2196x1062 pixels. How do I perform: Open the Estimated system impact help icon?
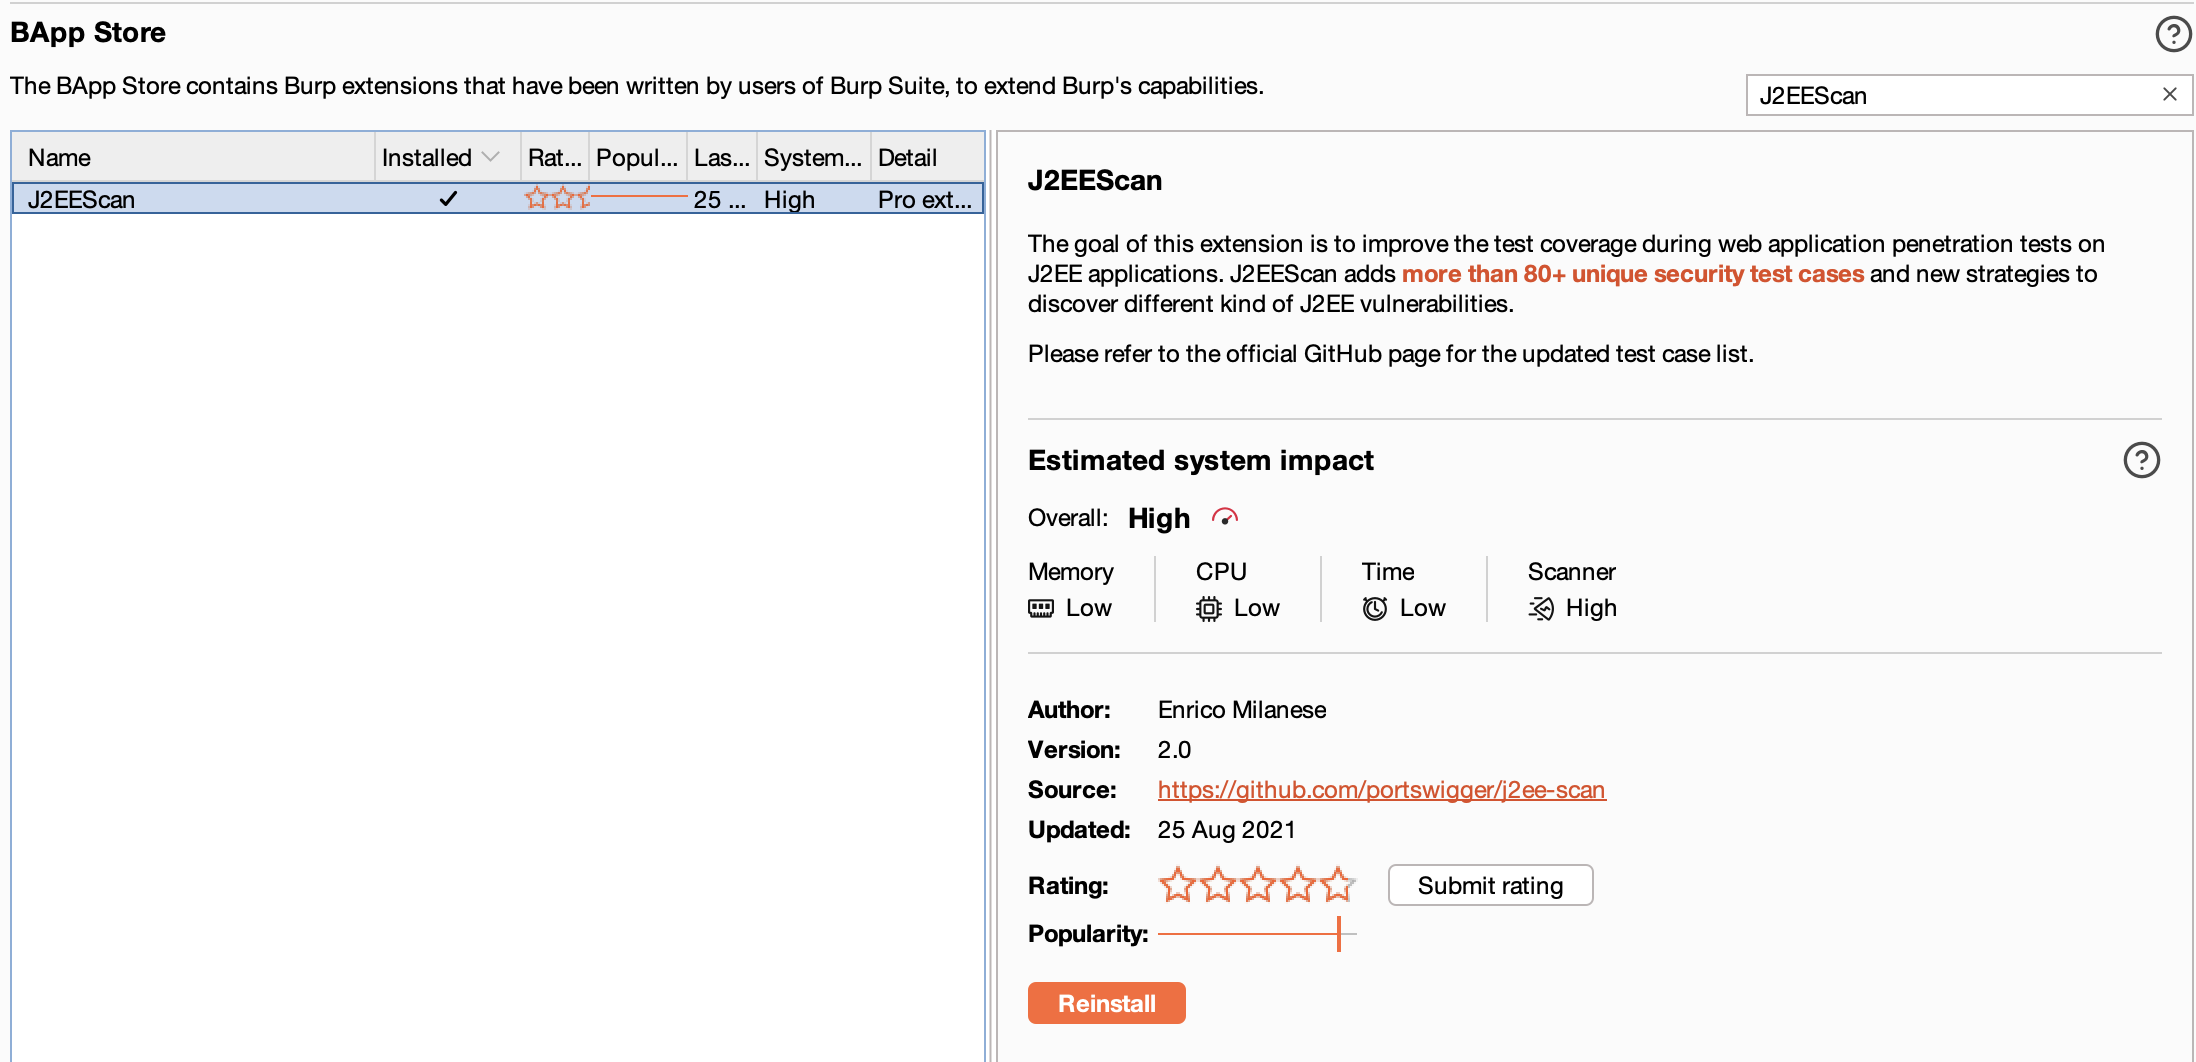(x=2141, y=460)
